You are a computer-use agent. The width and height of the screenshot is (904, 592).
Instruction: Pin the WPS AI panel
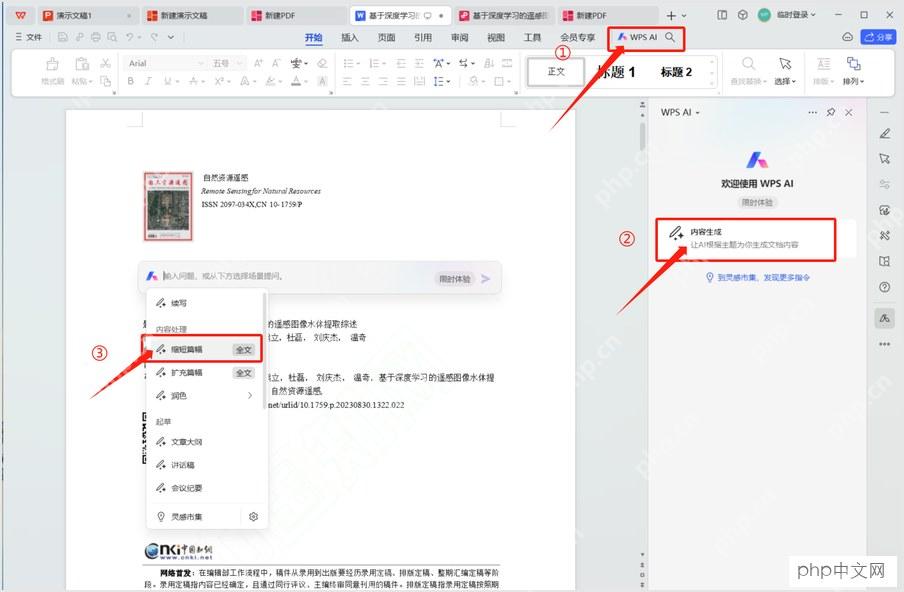831,112
